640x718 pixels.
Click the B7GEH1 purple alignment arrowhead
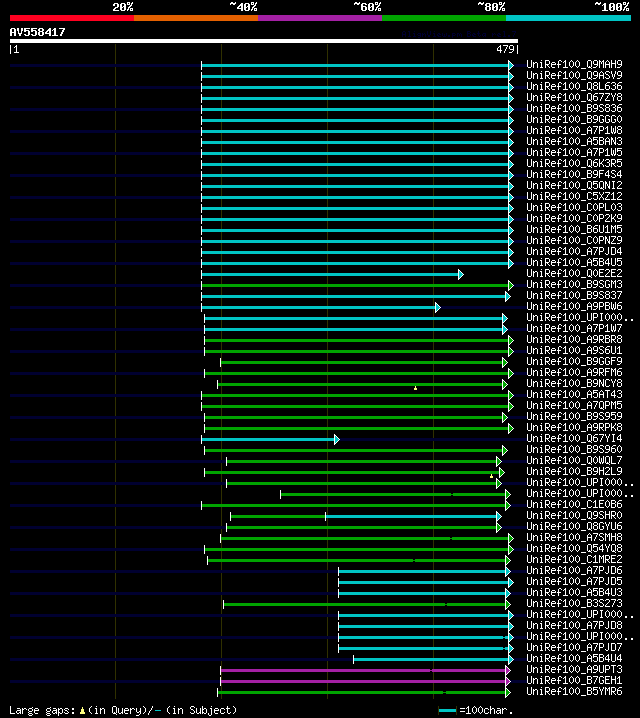click(508, 681)
